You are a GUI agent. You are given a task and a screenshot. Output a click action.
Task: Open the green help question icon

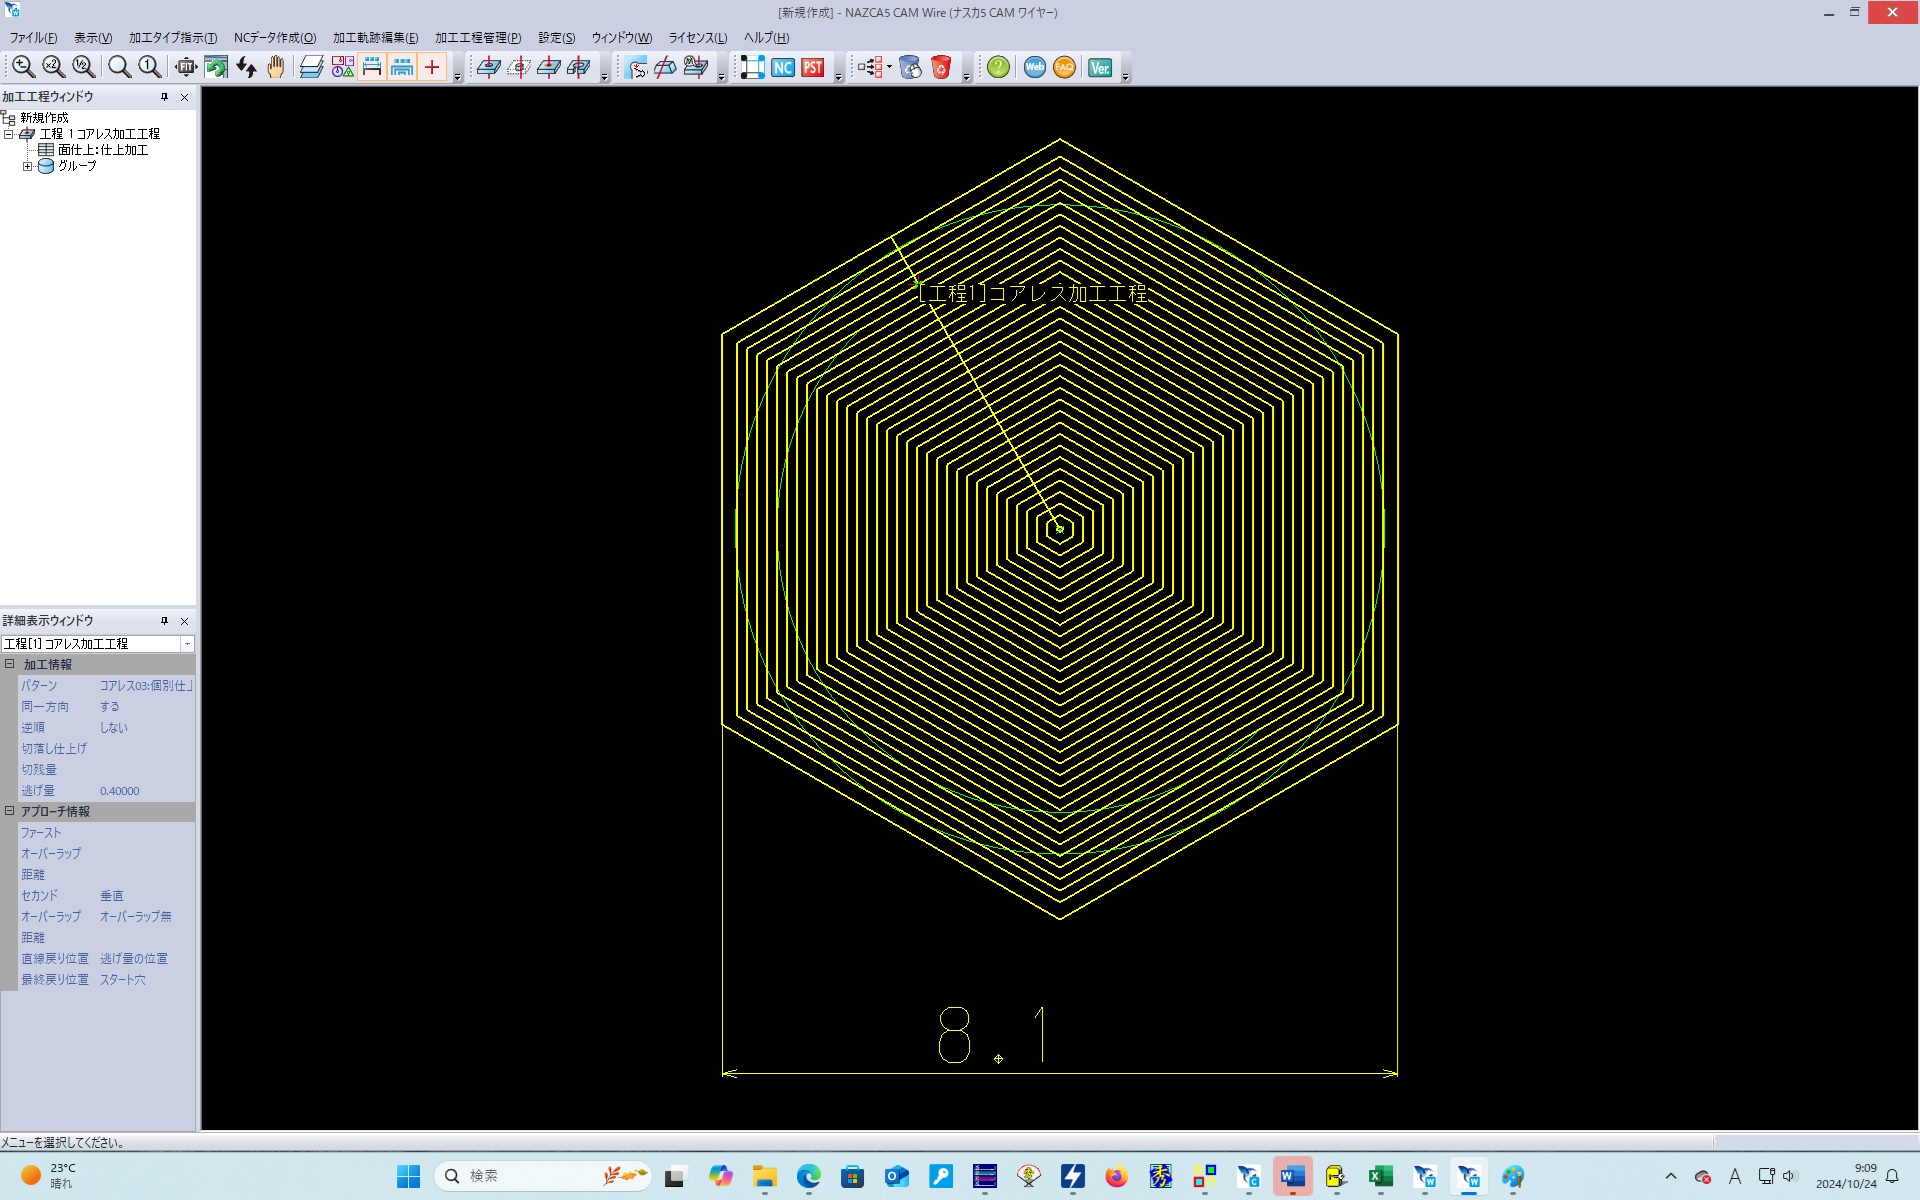click(998, 67)
